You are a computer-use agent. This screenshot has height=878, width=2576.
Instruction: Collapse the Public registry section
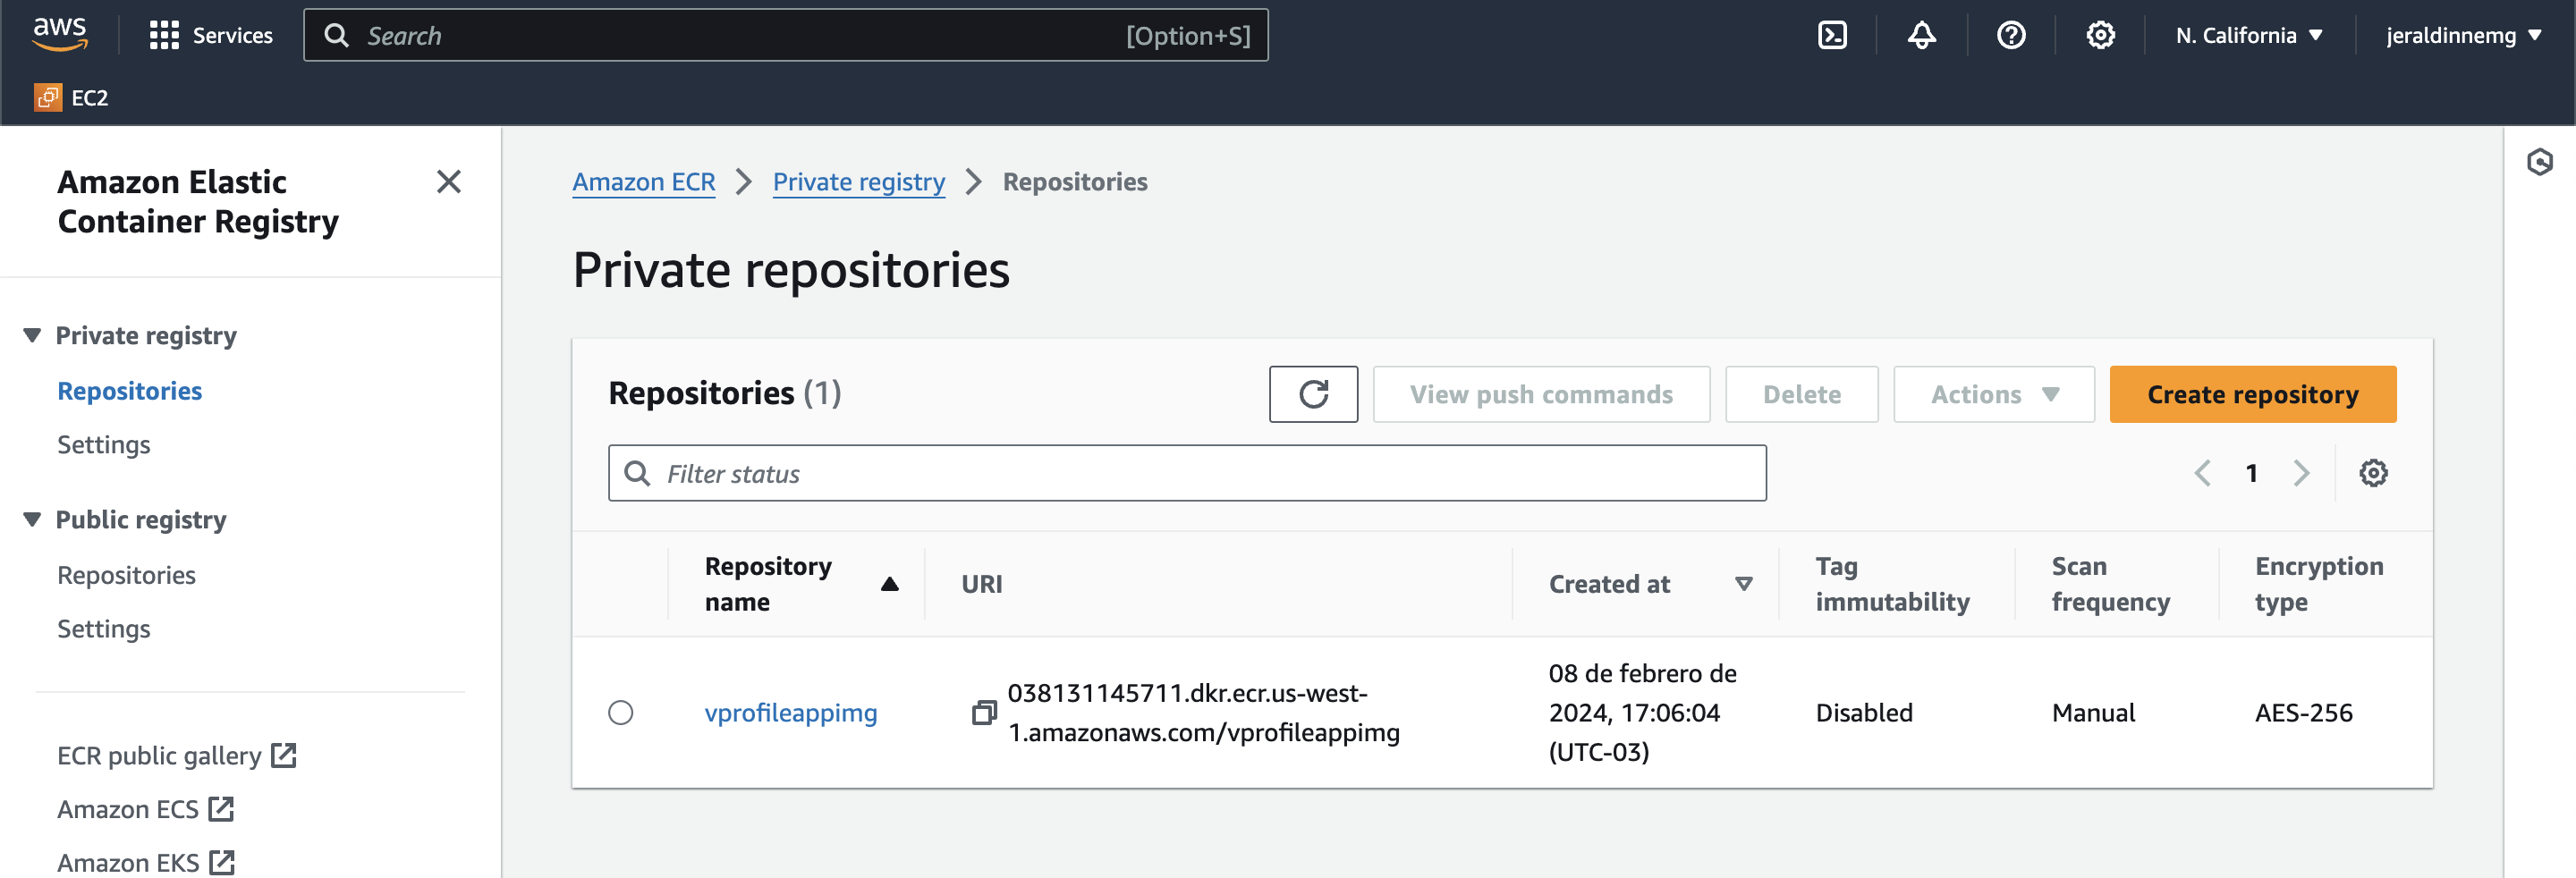(32, 519)
